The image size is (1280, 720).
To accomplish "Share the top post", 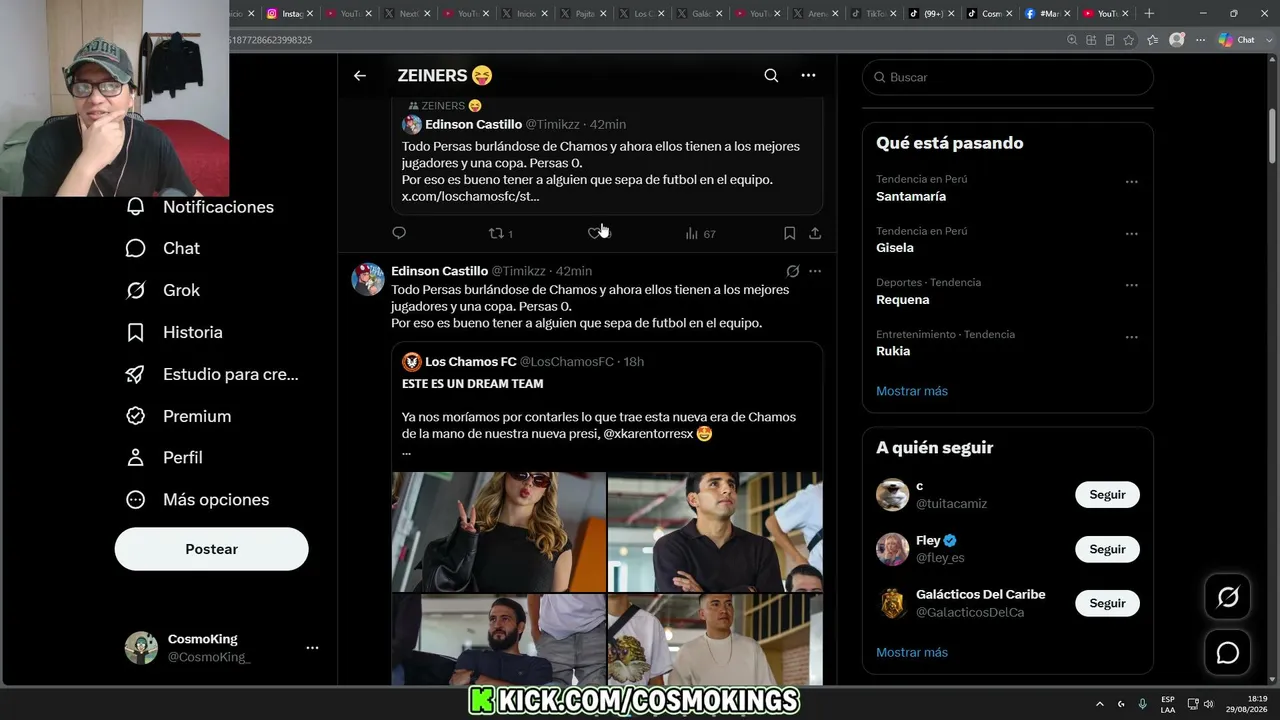I will tap(815, 233).
